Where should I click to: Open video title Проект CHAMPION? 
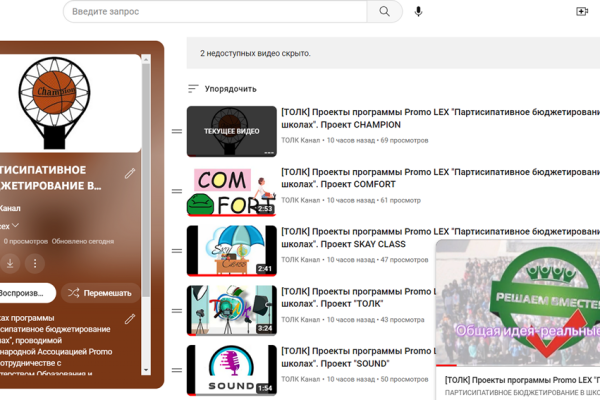coord(440,118)
